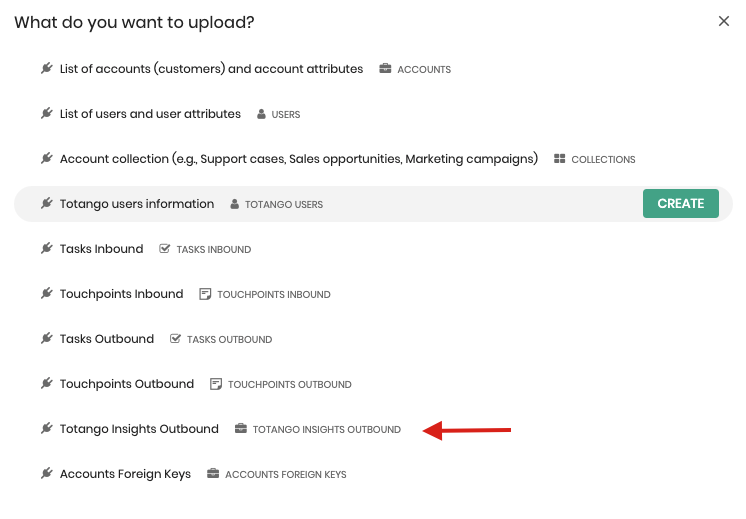Click the ACCOUNTS briefcase icon

click(x=385, y=69)
